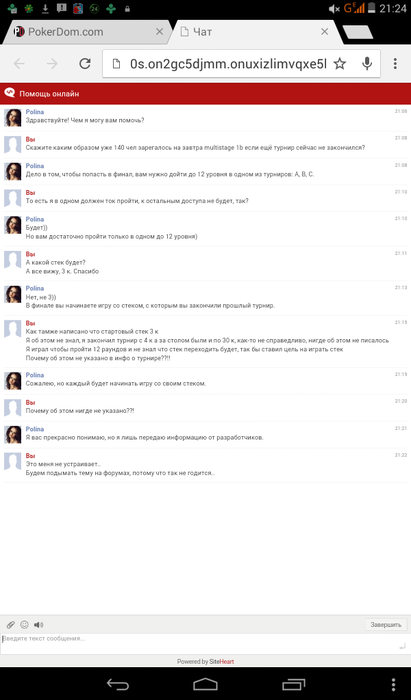
Task: Click the paperclip attach file icon
Action: pos(10,625)
